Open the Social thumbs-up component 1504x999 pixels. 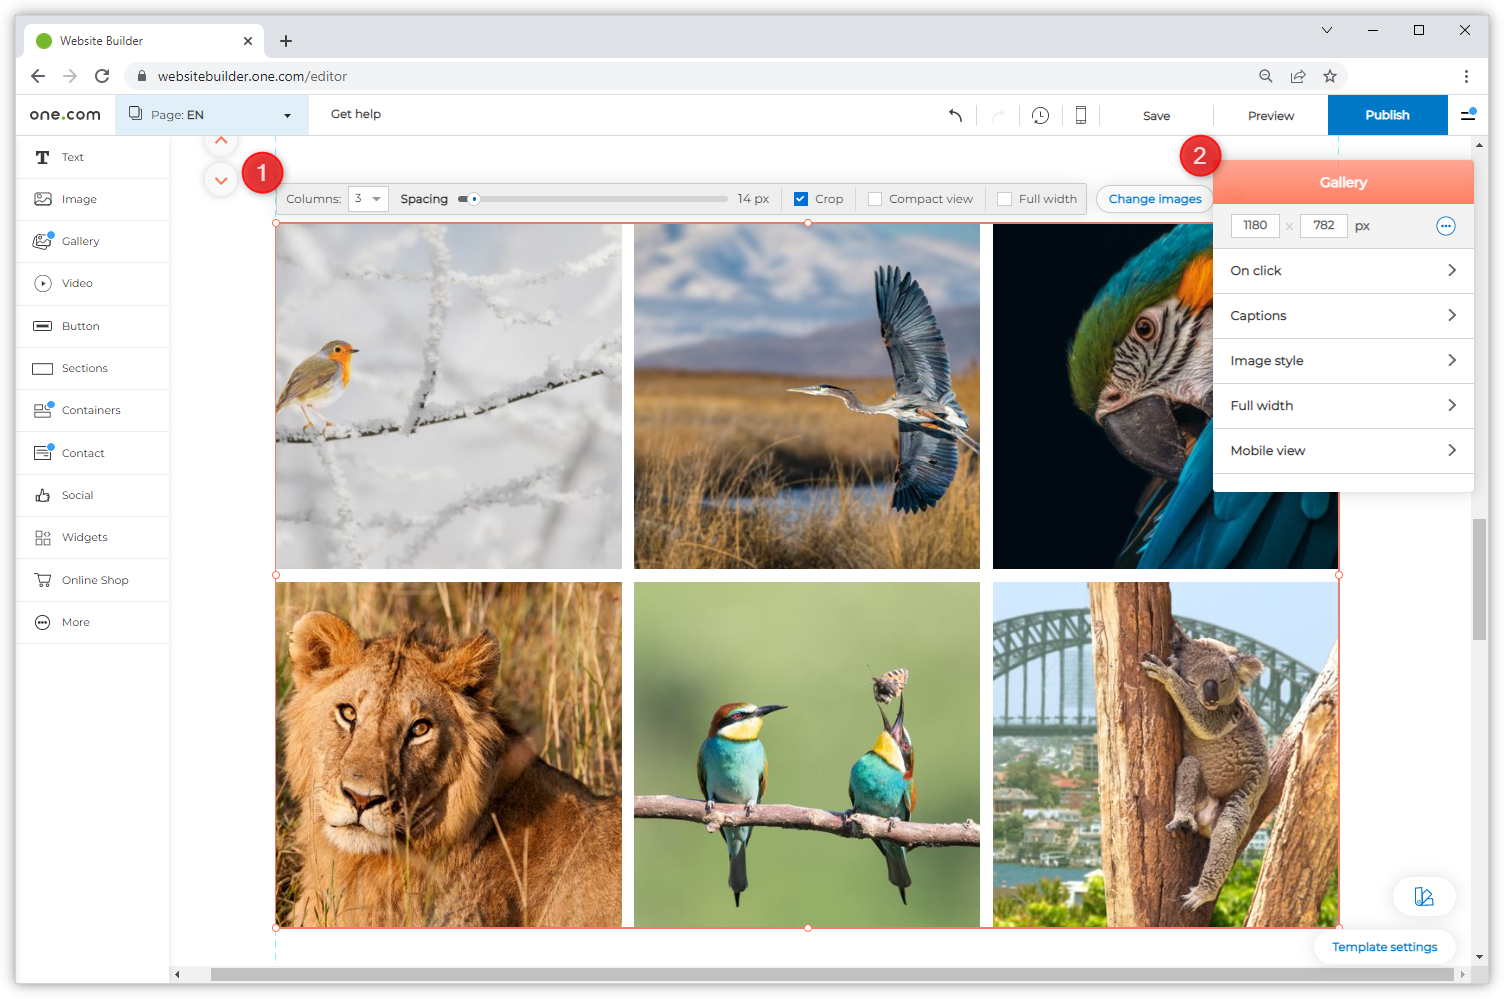pos(42,495)
